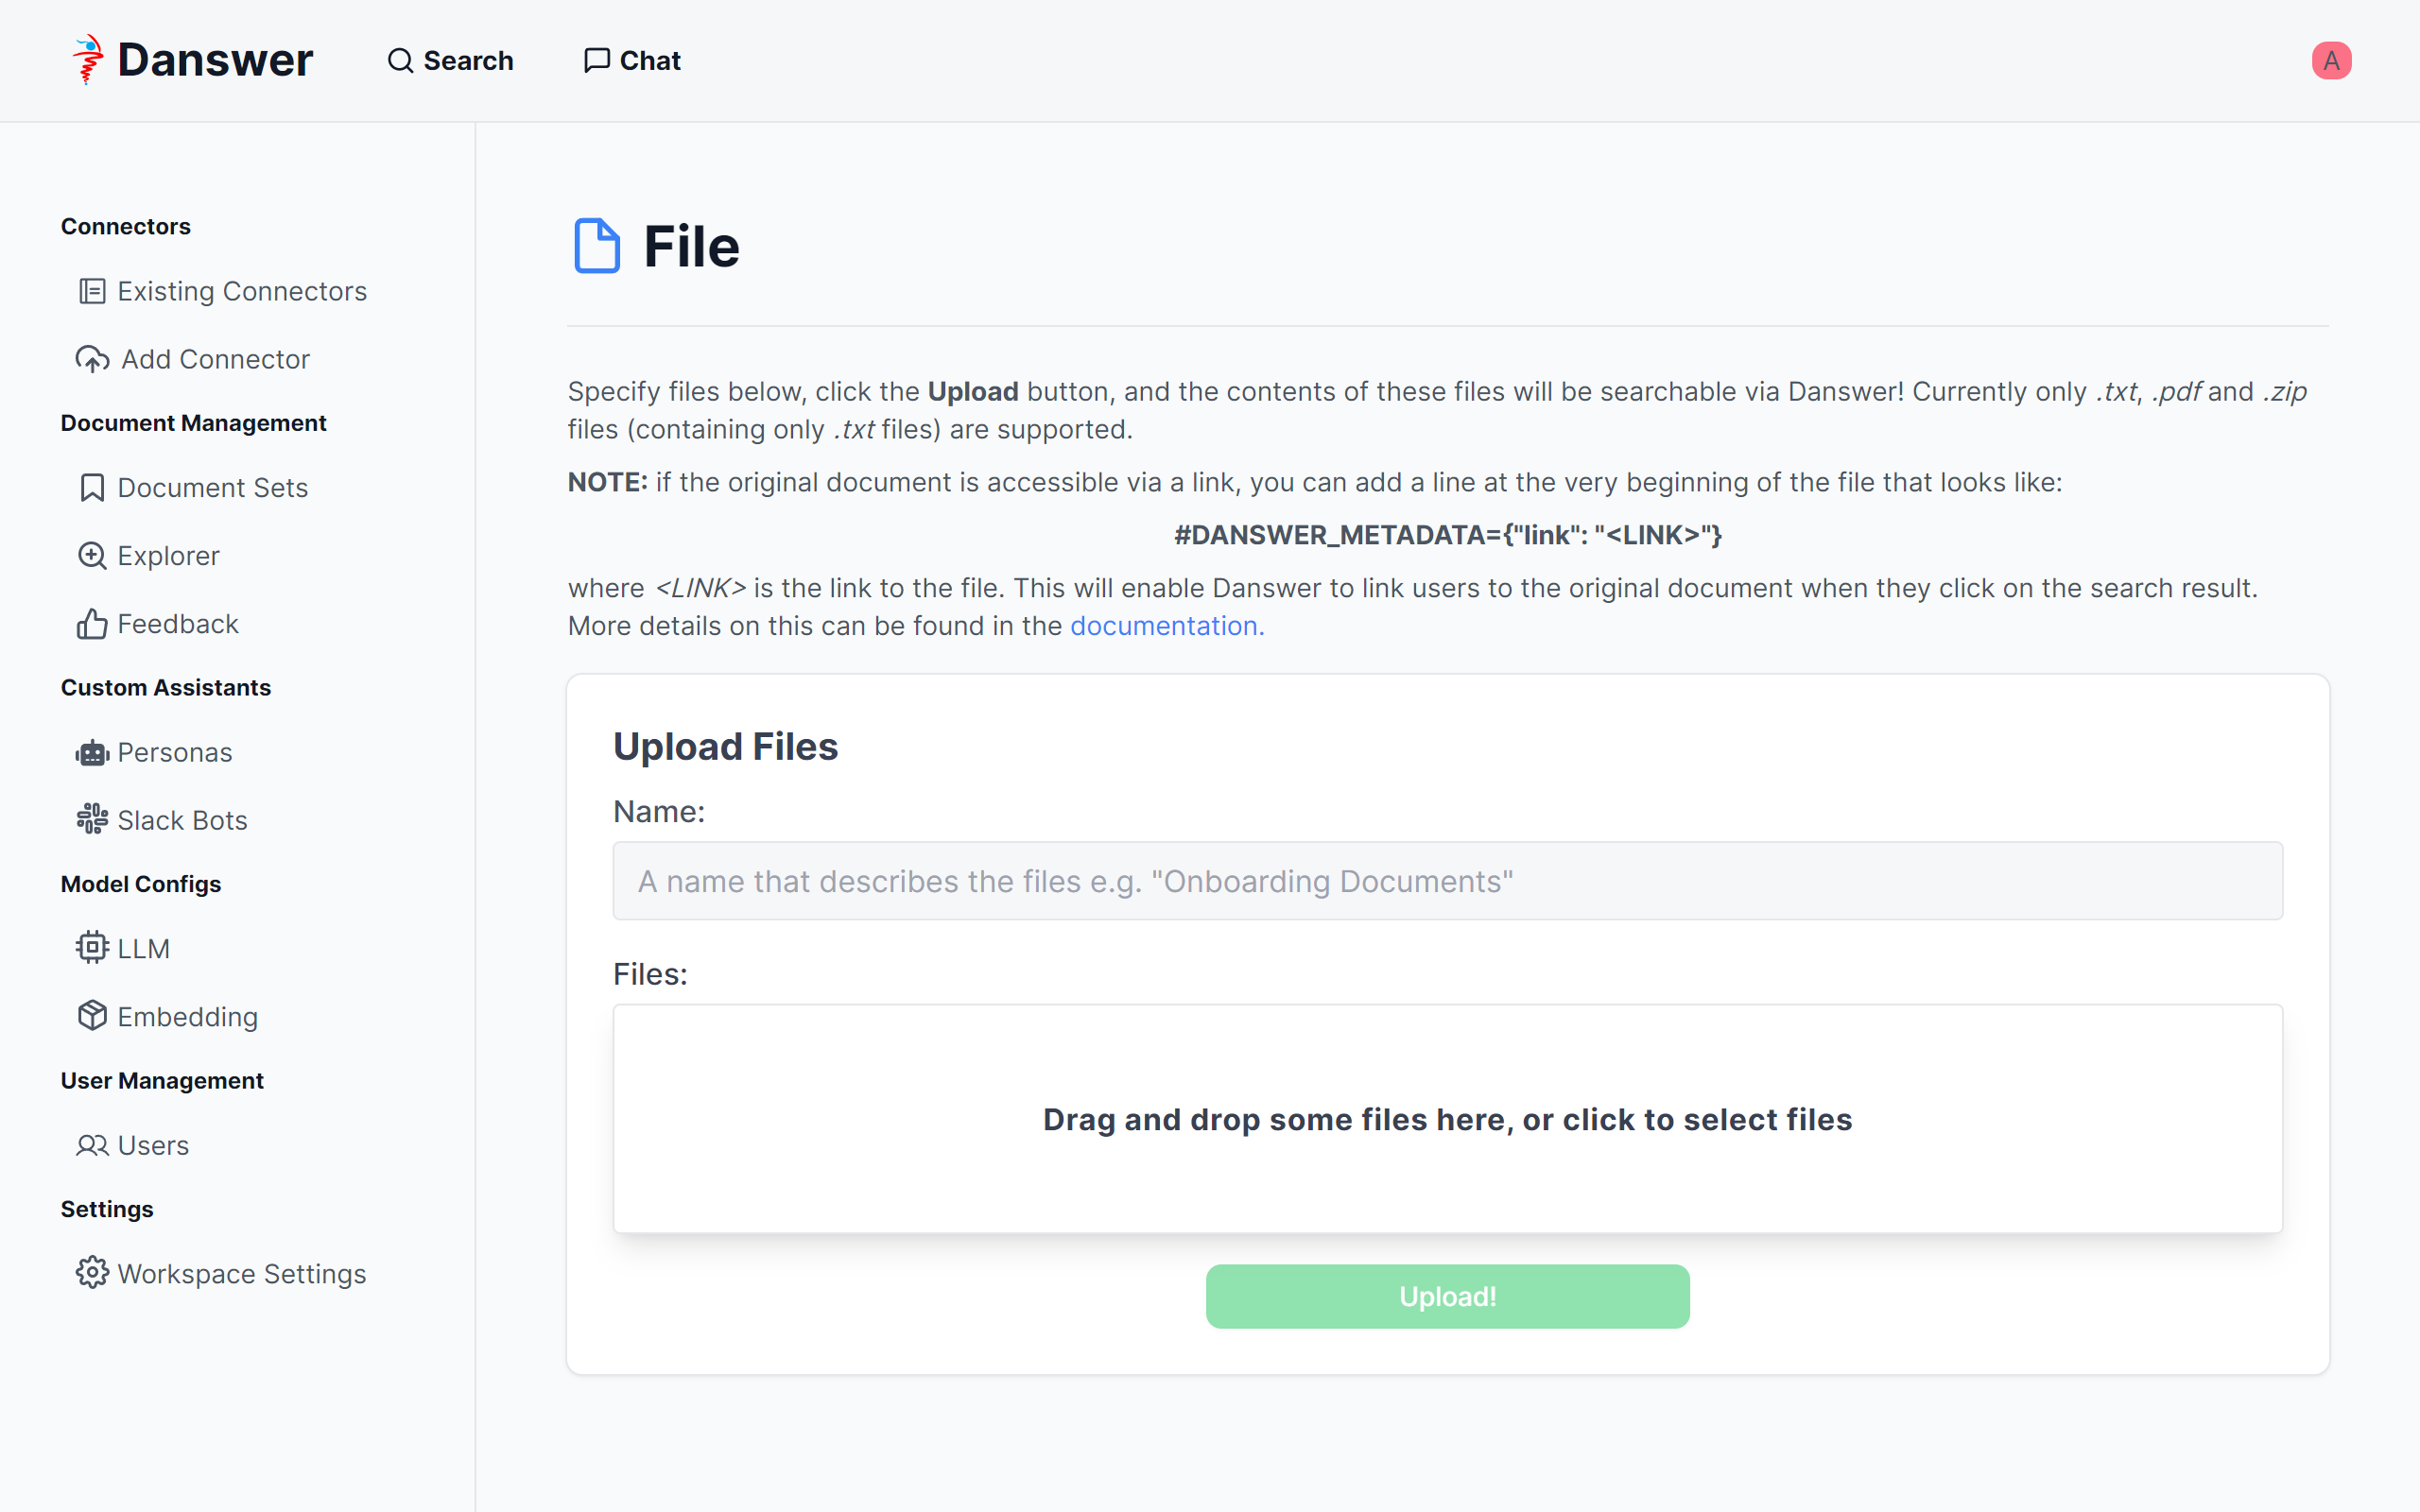Image resolution: width=2420 pixels, height=1512 pixels.
Task: Click the Explorer magnifier icon
Action: 92,556
